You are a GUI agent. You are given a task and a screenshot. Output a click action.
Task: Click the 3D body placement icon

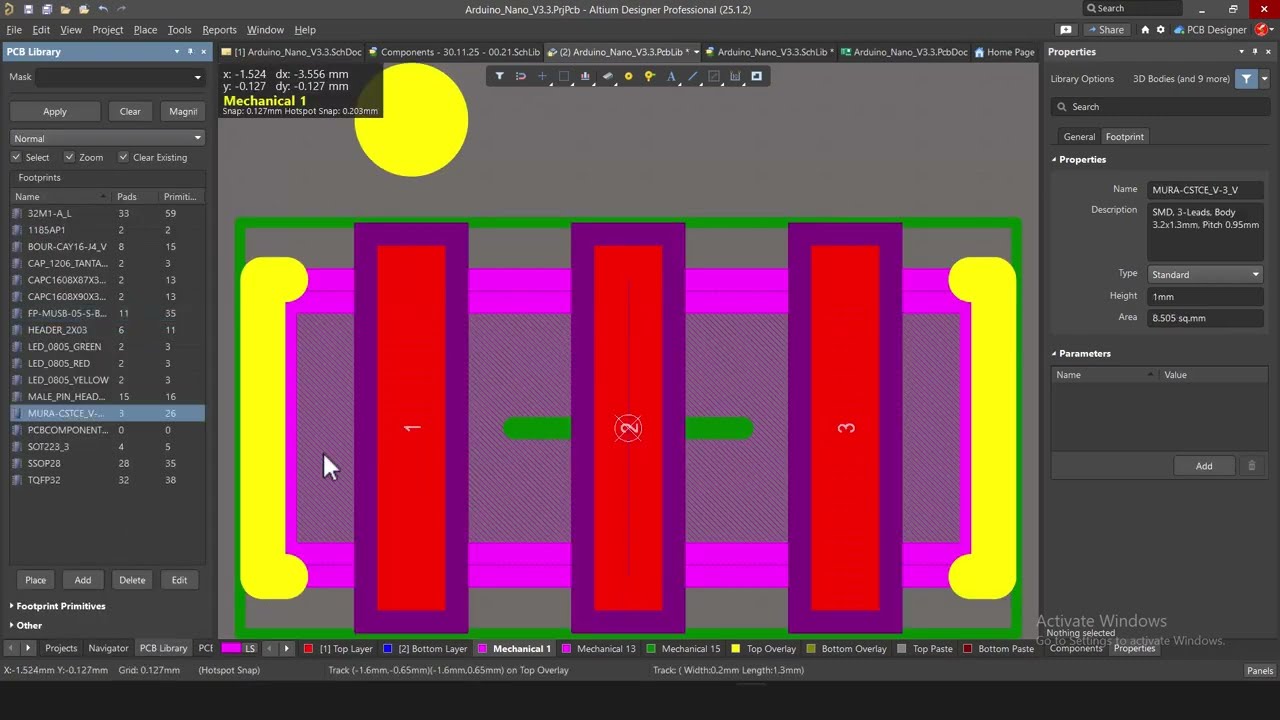(x=607, y=76)
